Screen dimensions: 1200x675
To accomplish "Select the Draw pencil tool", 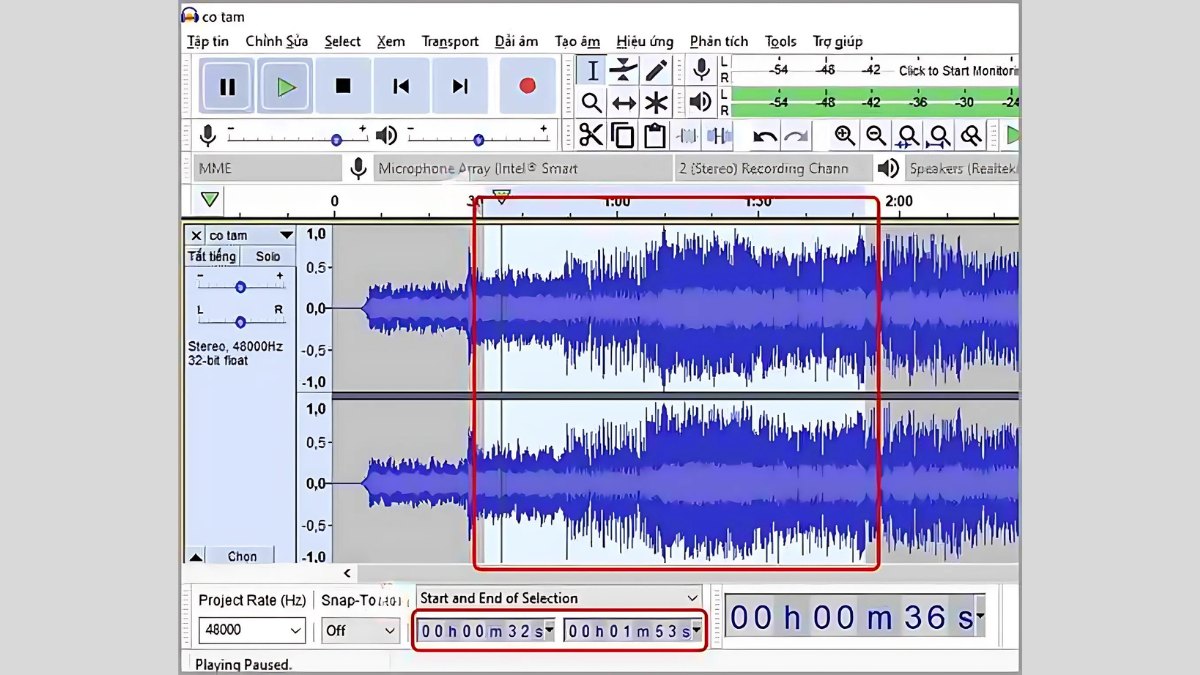I will click(656, 70).
